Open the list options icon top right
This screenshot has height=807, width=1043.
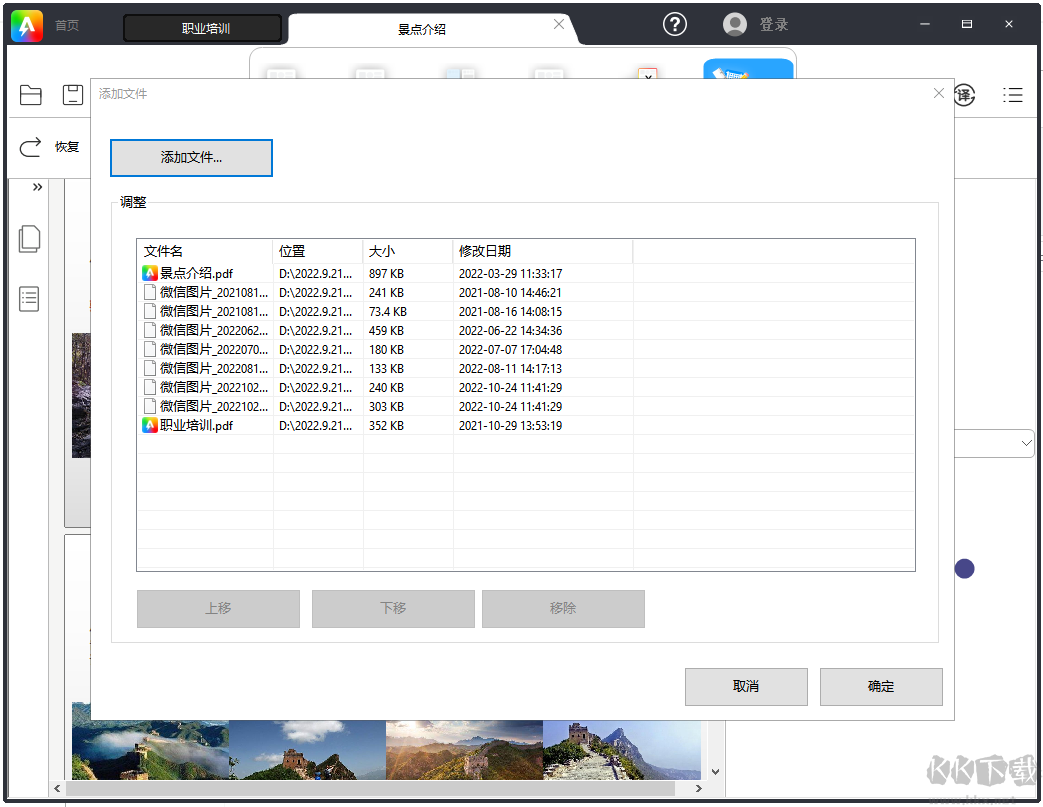(1013, 95)
